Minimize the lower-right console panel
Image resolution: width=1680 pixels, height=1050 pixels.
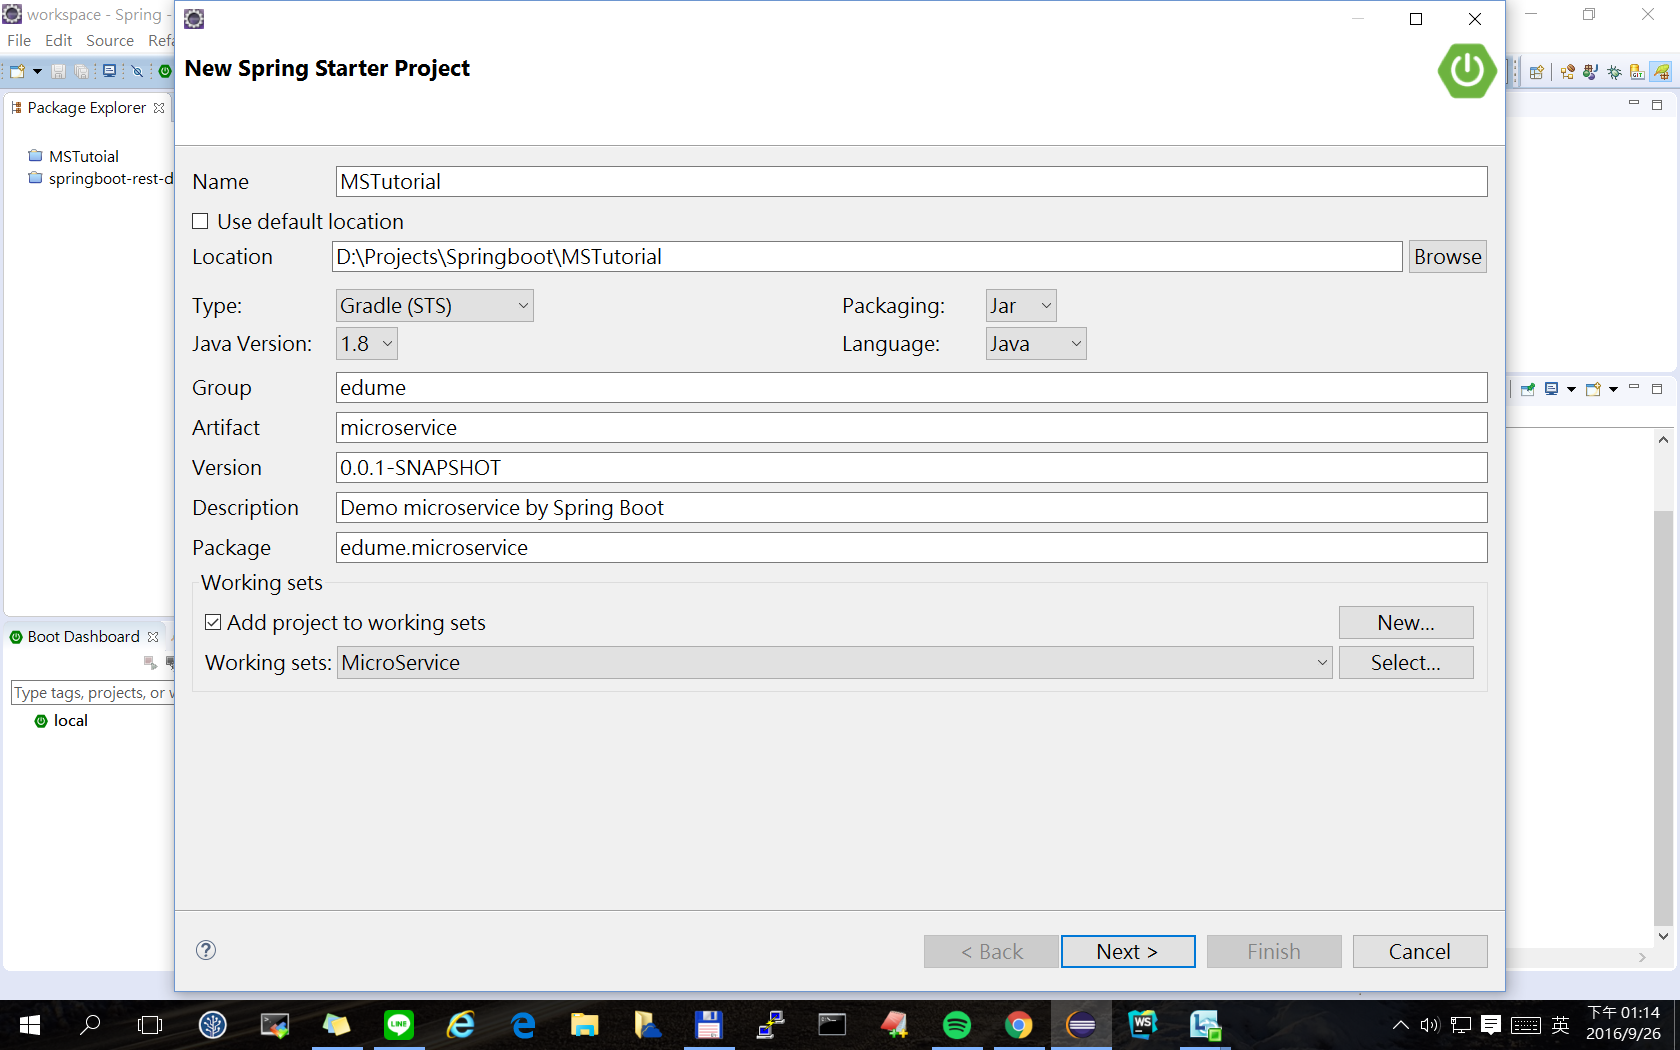1634,387
